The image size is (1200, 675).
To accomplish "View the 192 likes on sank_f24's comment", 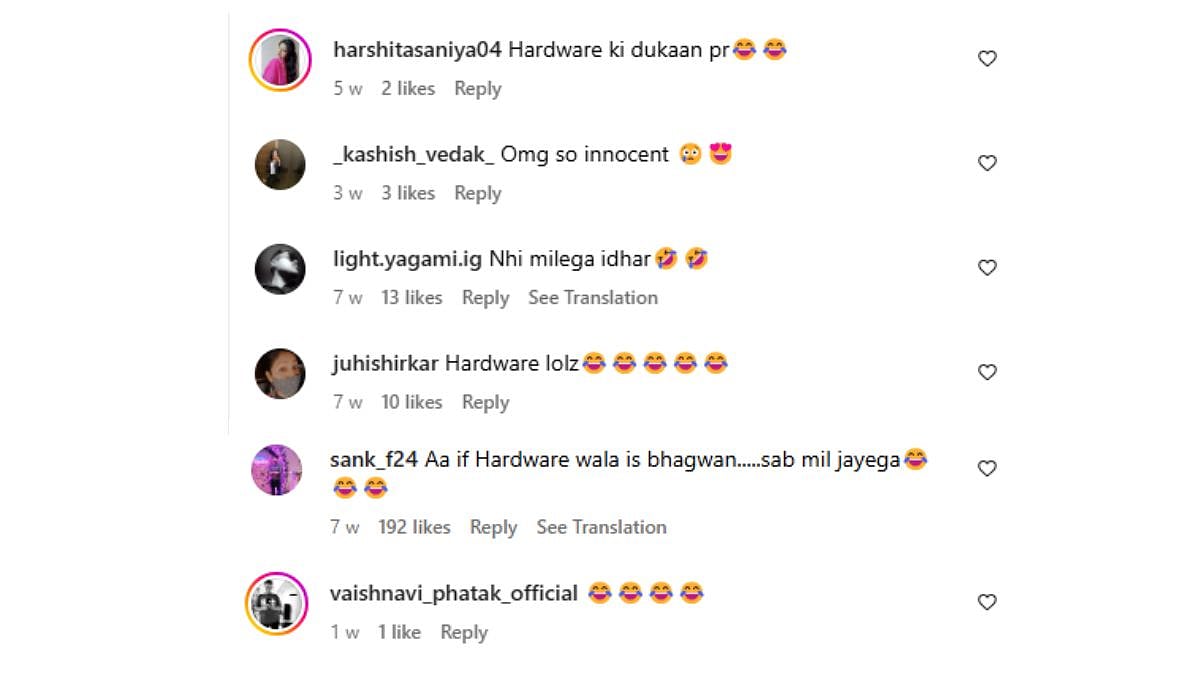I will [x=414, y=527].
